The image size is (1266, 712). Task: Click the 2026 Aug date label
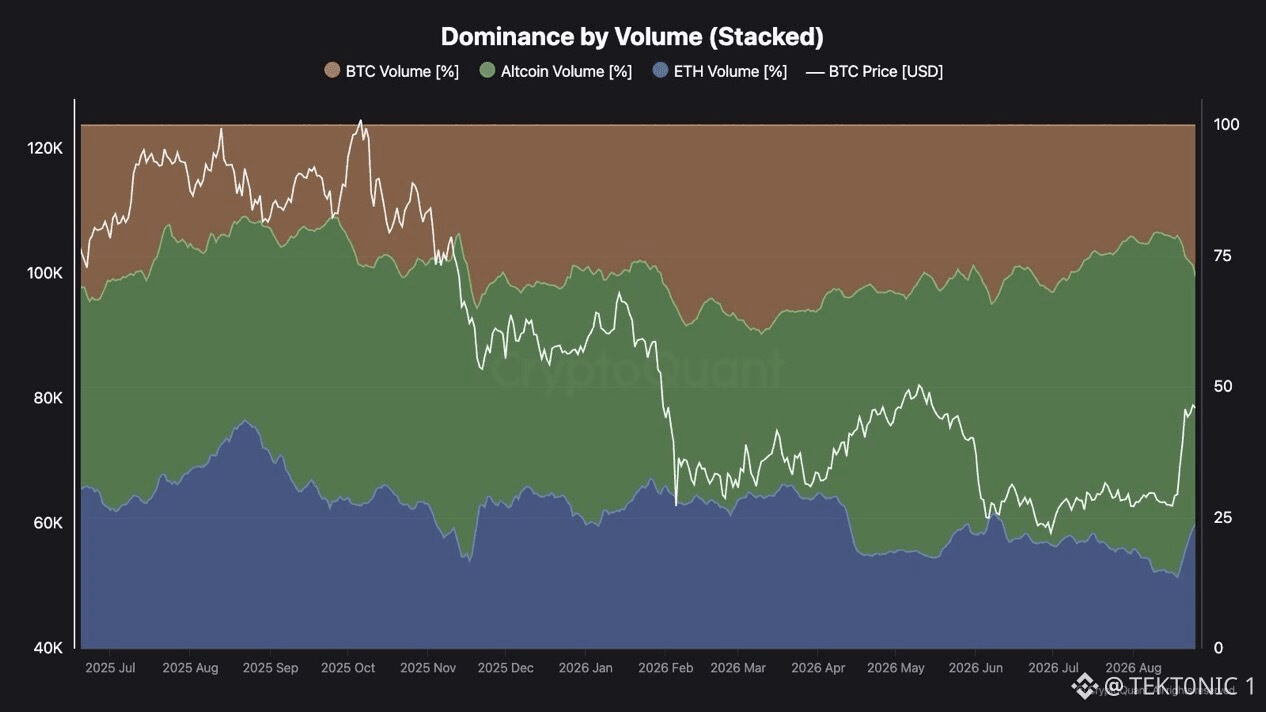click(x=1133, y=667)
